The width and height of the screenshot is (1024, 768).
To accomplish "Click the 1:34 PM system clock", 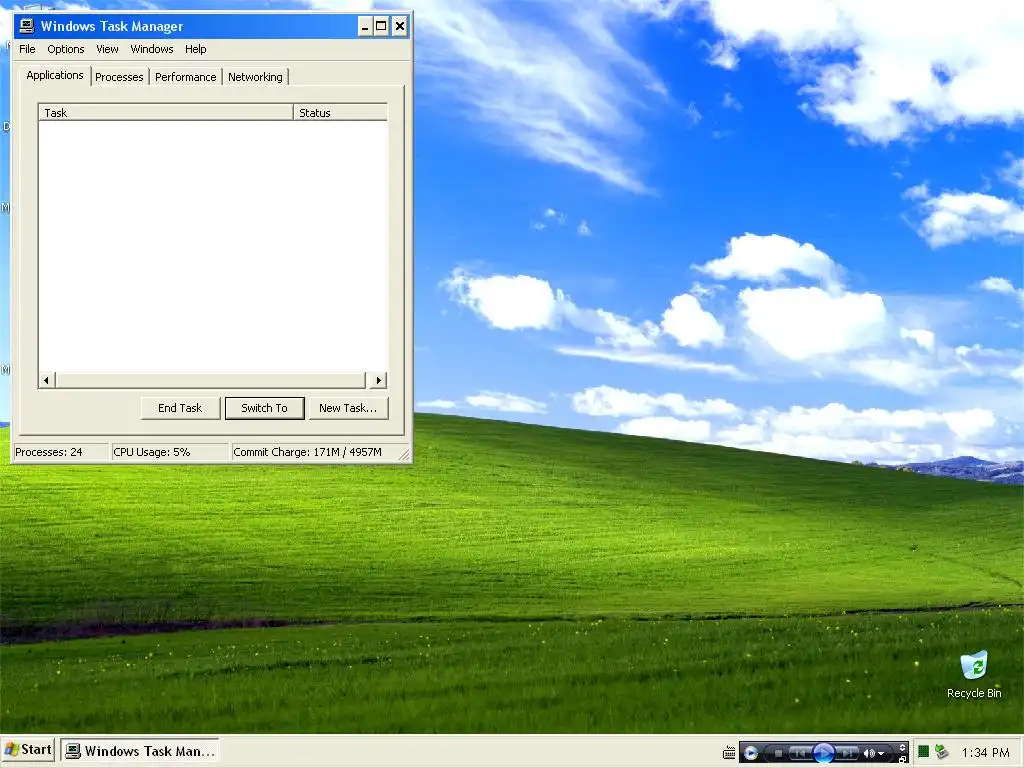I will click(x=985, y=752).
